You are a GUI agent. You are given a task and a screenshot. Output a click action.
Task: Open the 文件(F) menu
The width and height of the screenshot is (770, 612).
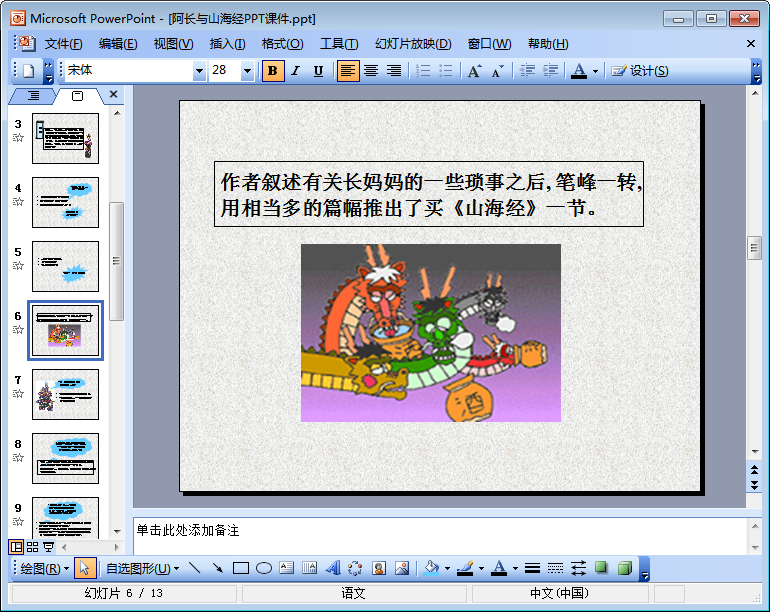click(63, 44)
